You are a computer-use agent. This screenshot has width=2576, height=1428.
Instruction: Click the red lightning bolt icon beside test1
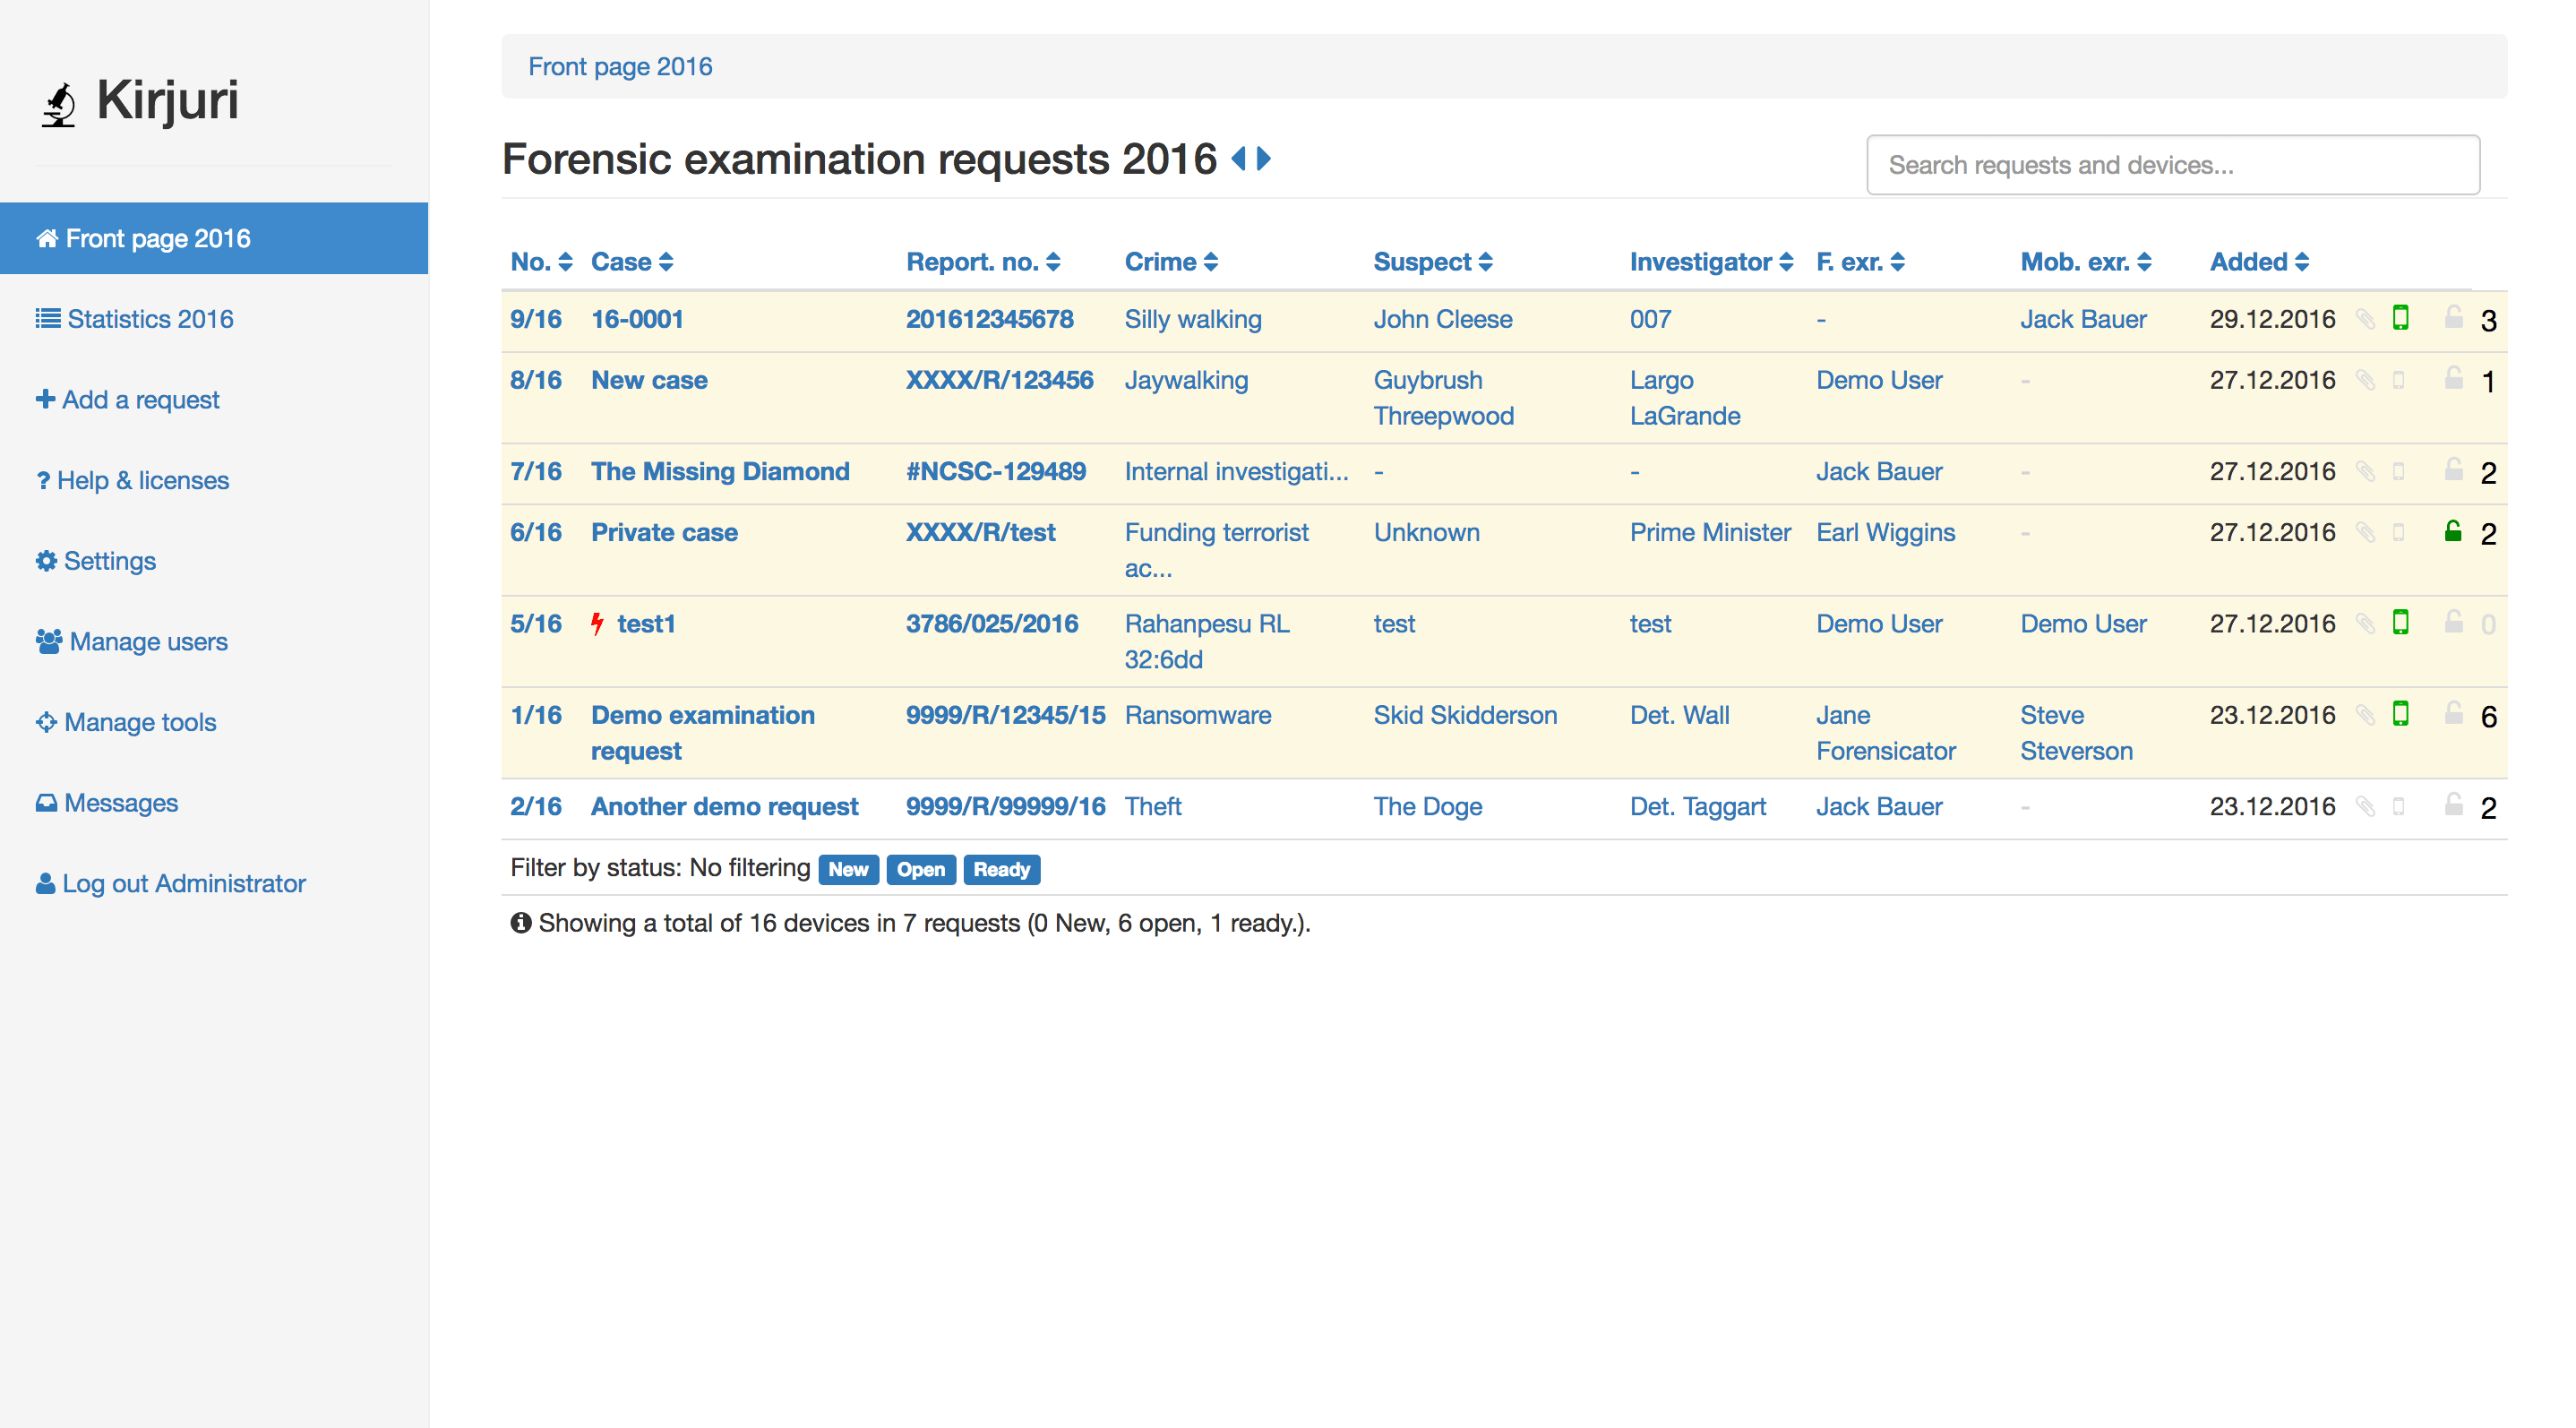(597, 624)
